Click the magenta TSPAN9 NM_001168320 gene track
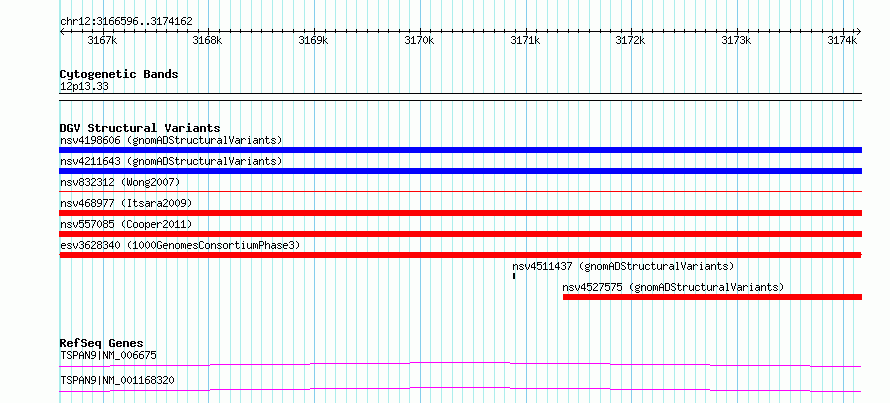This screenshot has height=403, width=890. pyautogui.click(x=460, y=389)
